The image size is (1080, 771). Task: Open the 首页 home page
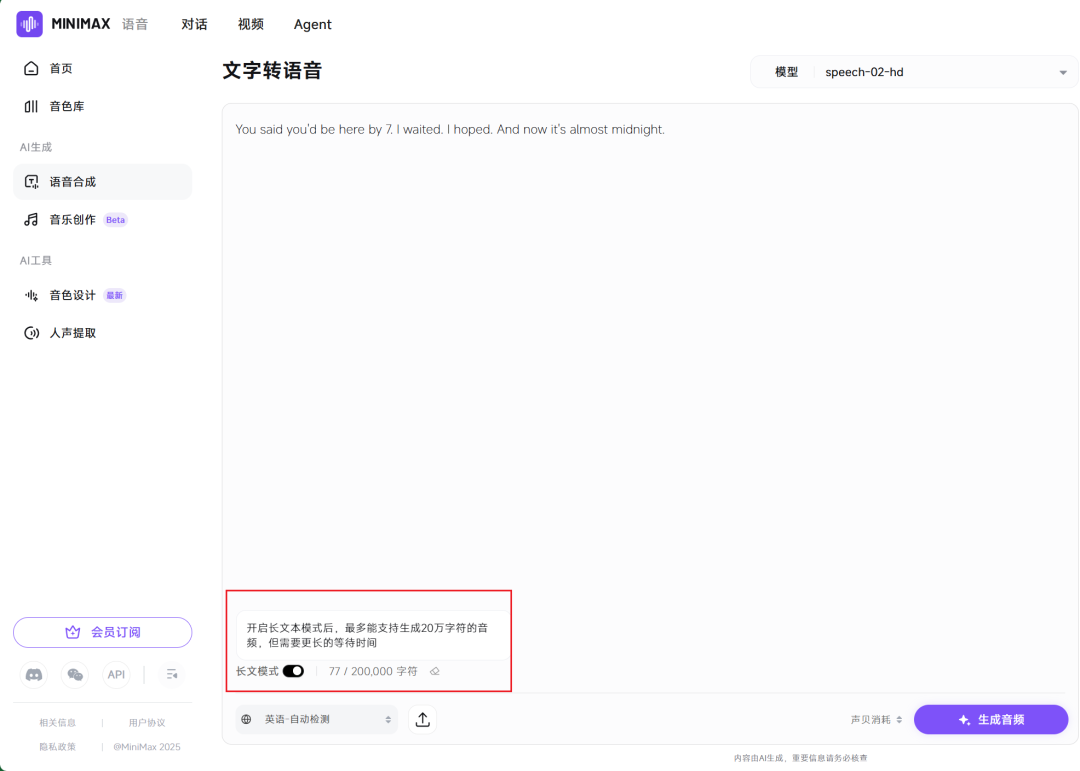[x=60, y=68]
